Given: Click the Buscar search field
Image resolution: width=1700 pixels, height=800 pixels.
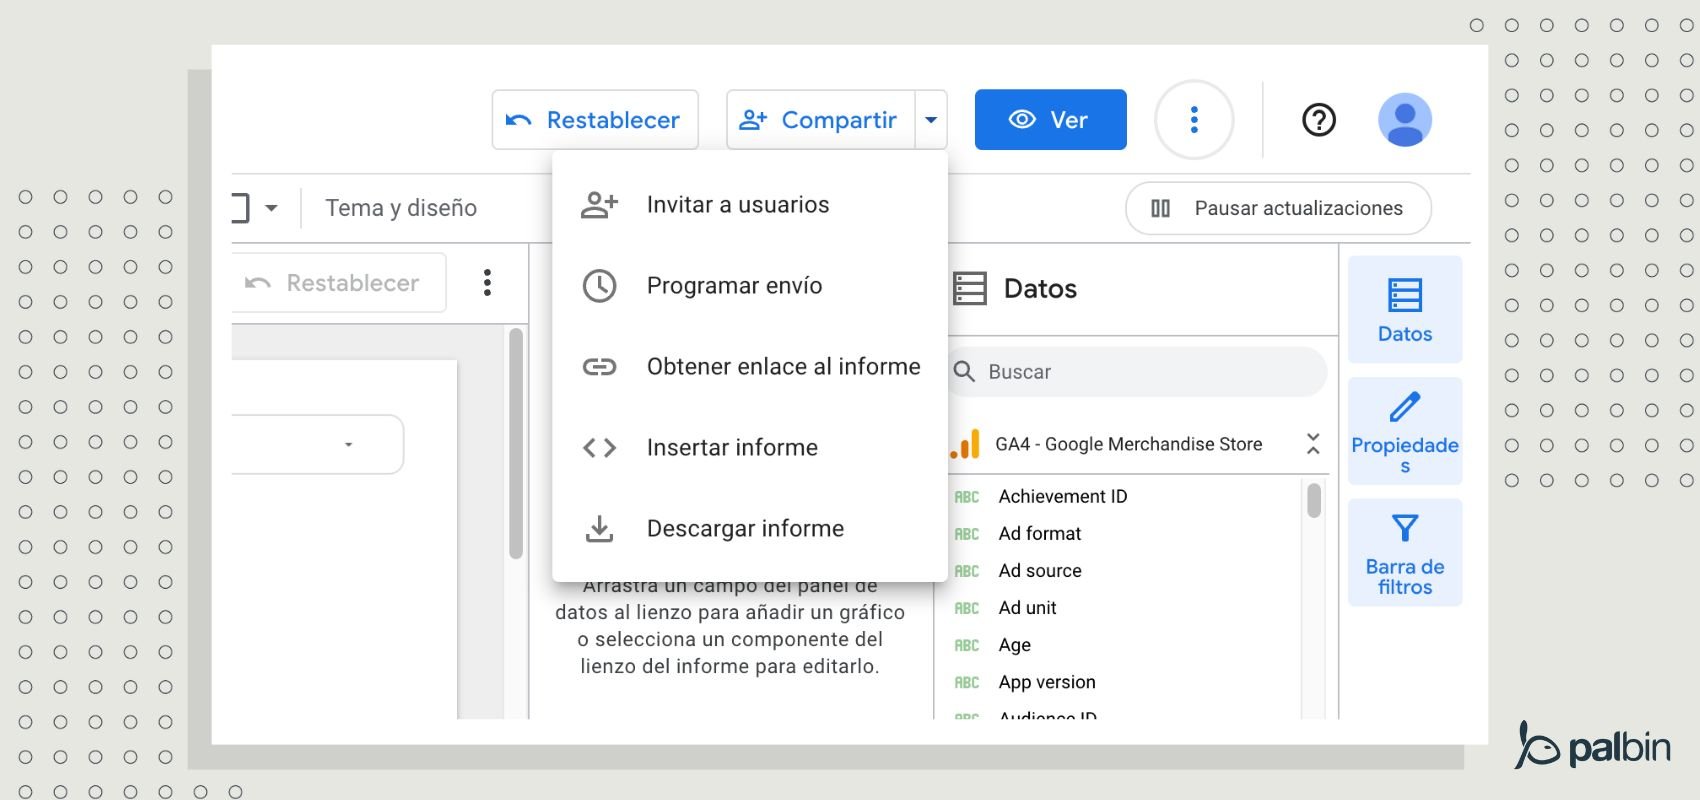Looking at the screenshot, I should pyautogui.click(x=1138, y=372).
